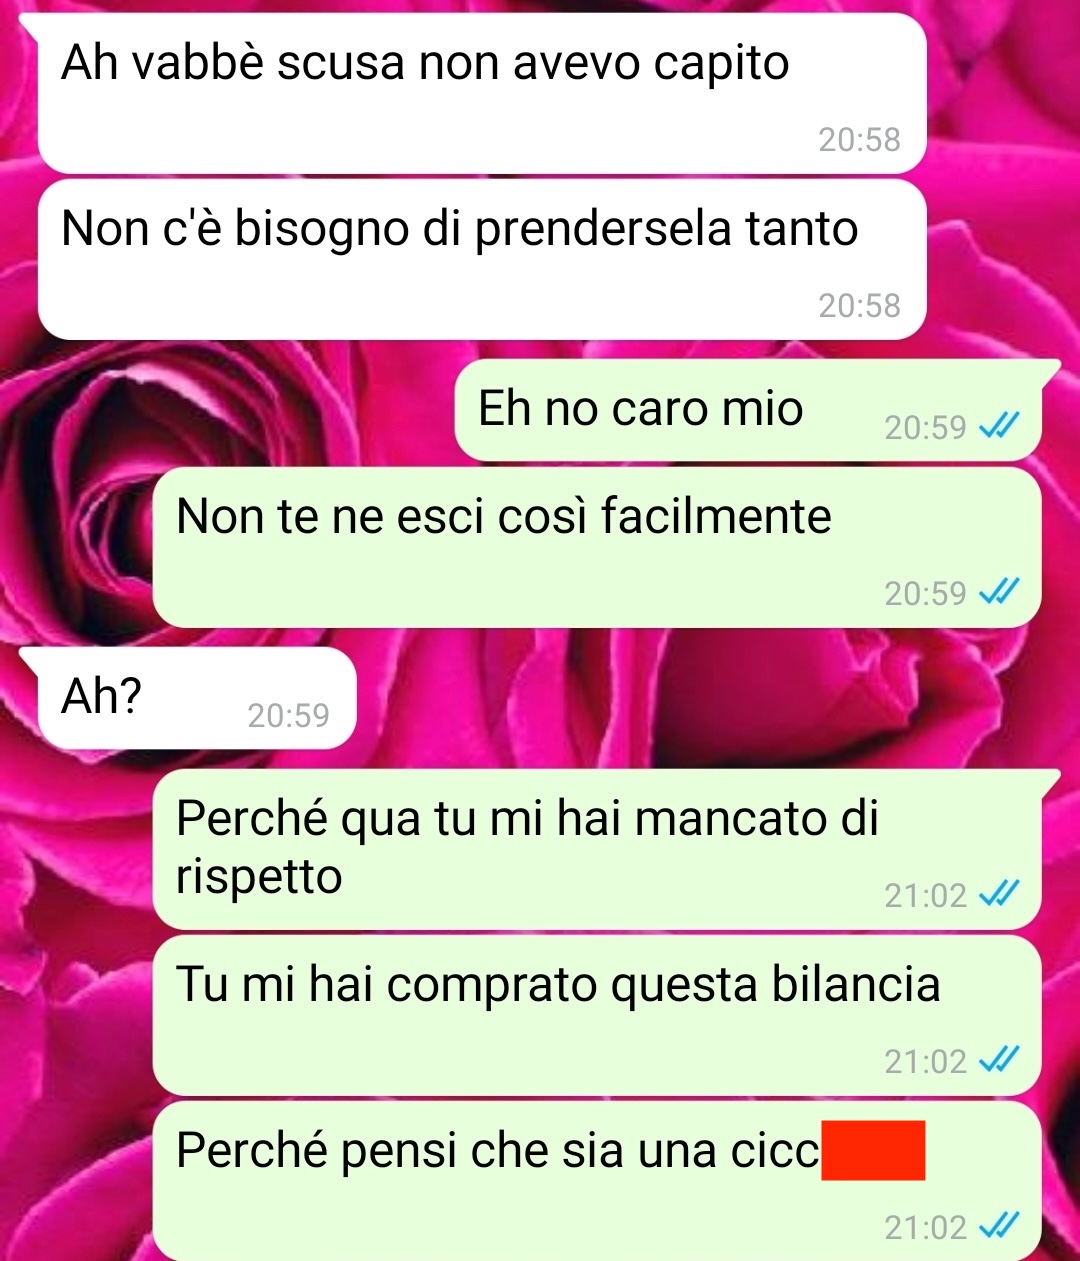Select message 'Non c'è bisogno di prendersela tanto'

click(482, 259)
